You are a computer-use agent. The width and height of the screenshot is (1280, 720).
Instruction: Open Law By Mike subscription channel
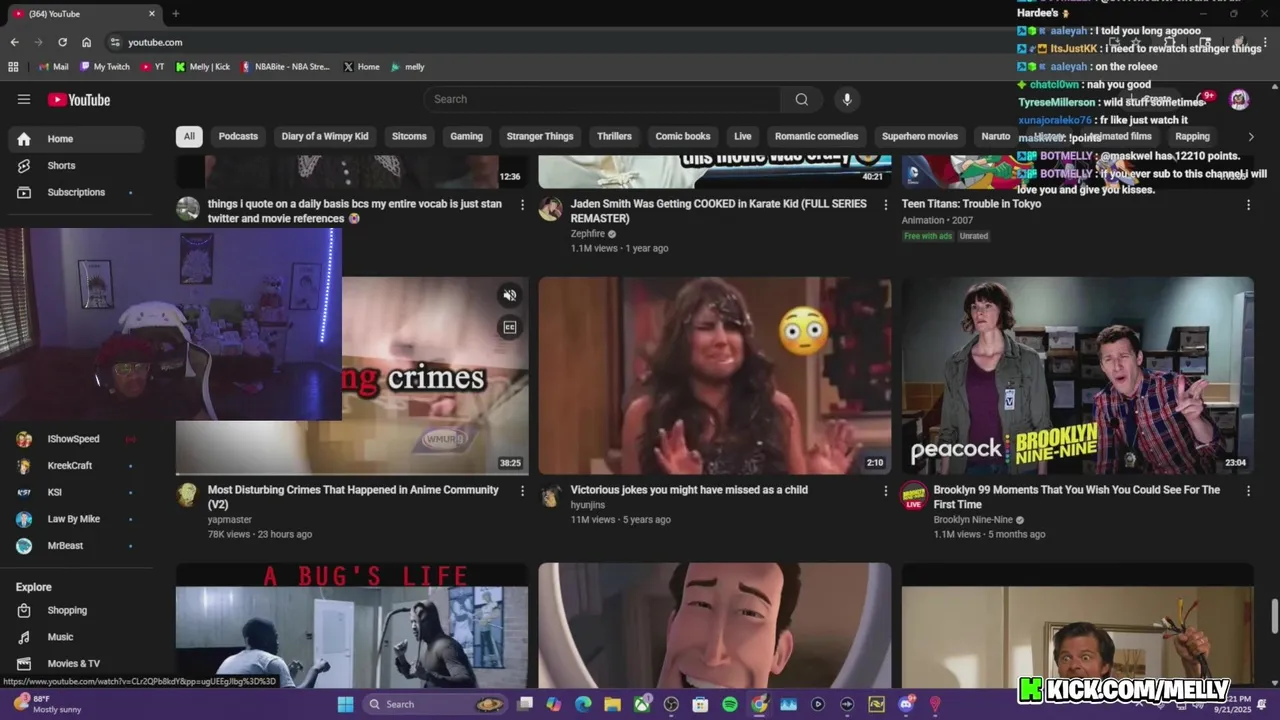pos(75,519)
